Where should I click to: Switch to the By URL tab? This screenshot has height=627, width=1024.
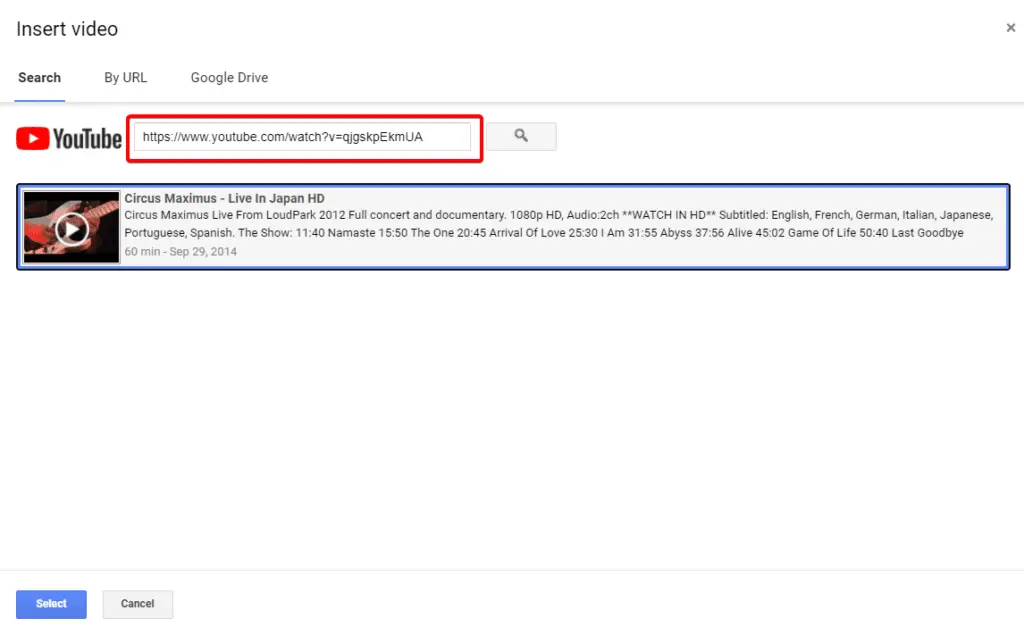[x=125, y=77]
